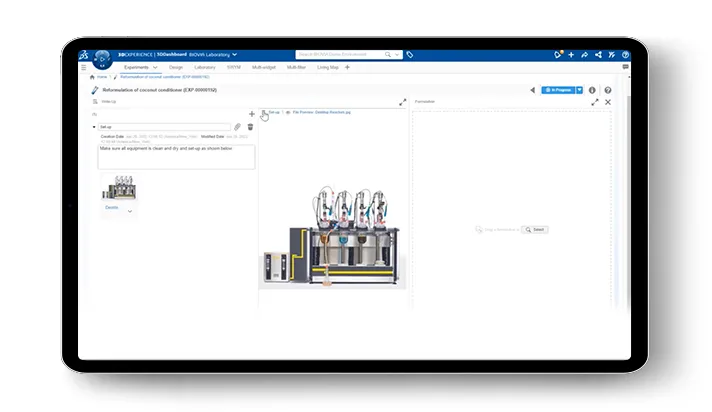This screenshot has width=712, height=412.
Task: Open the reactor image thumbnail
Action: (x=119, y=188)
